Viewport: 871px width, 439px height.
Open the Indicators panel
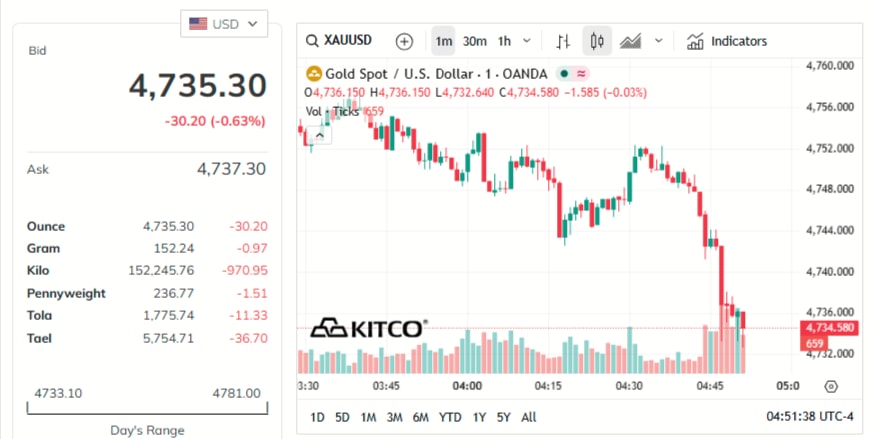pos(727,41)
